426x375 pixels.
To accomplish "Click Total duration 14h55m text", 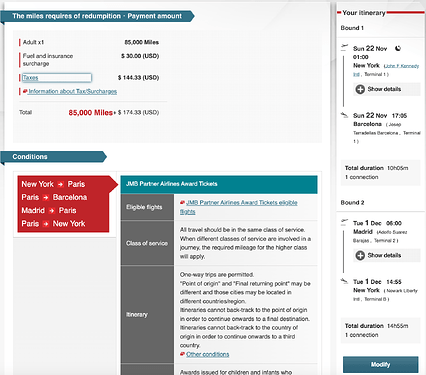I will (x=376, y=326).
